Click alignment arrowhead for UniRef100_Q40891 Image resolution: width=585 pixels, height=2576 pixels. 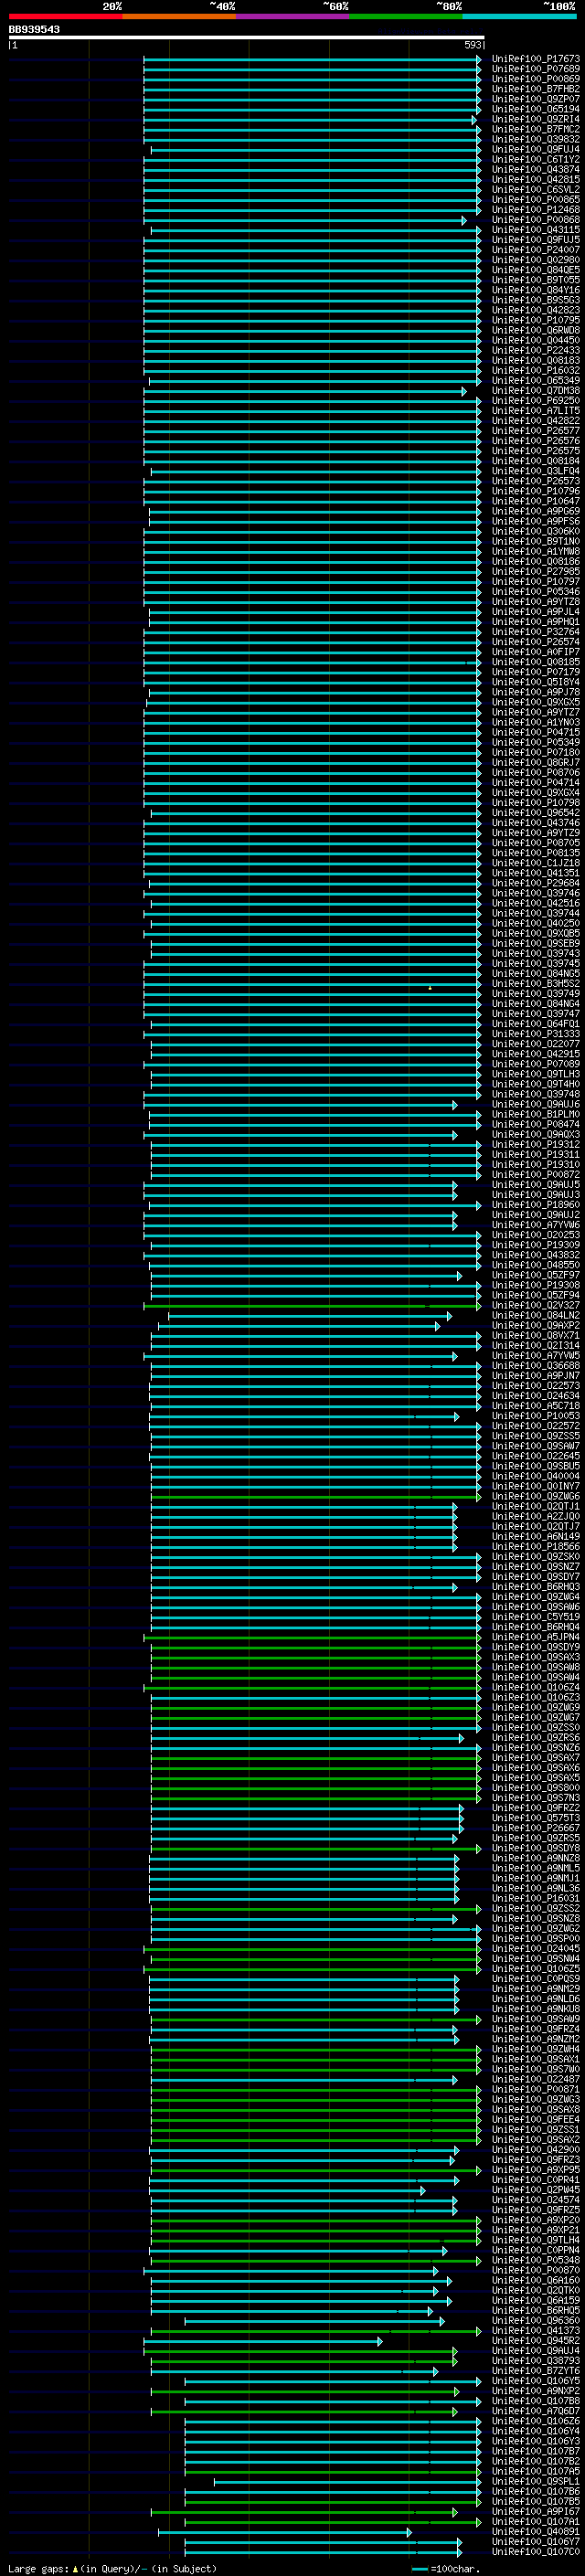[x=409, y=2532]
